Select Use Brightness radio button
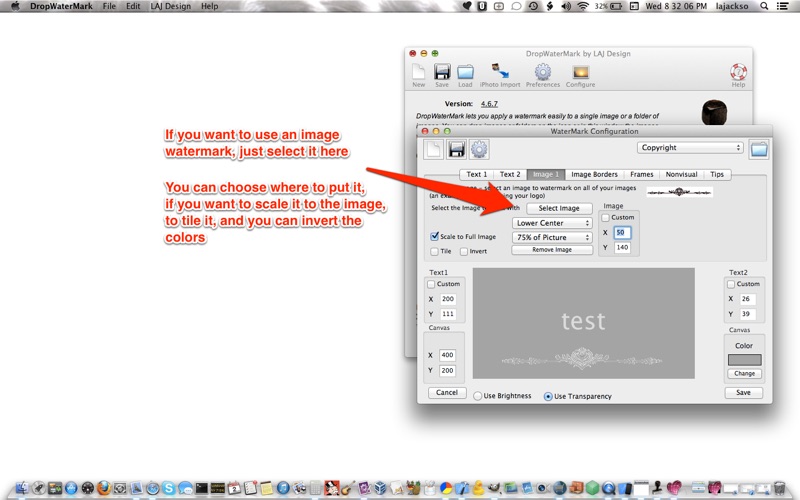800x500 pixels. click(478, 396)
